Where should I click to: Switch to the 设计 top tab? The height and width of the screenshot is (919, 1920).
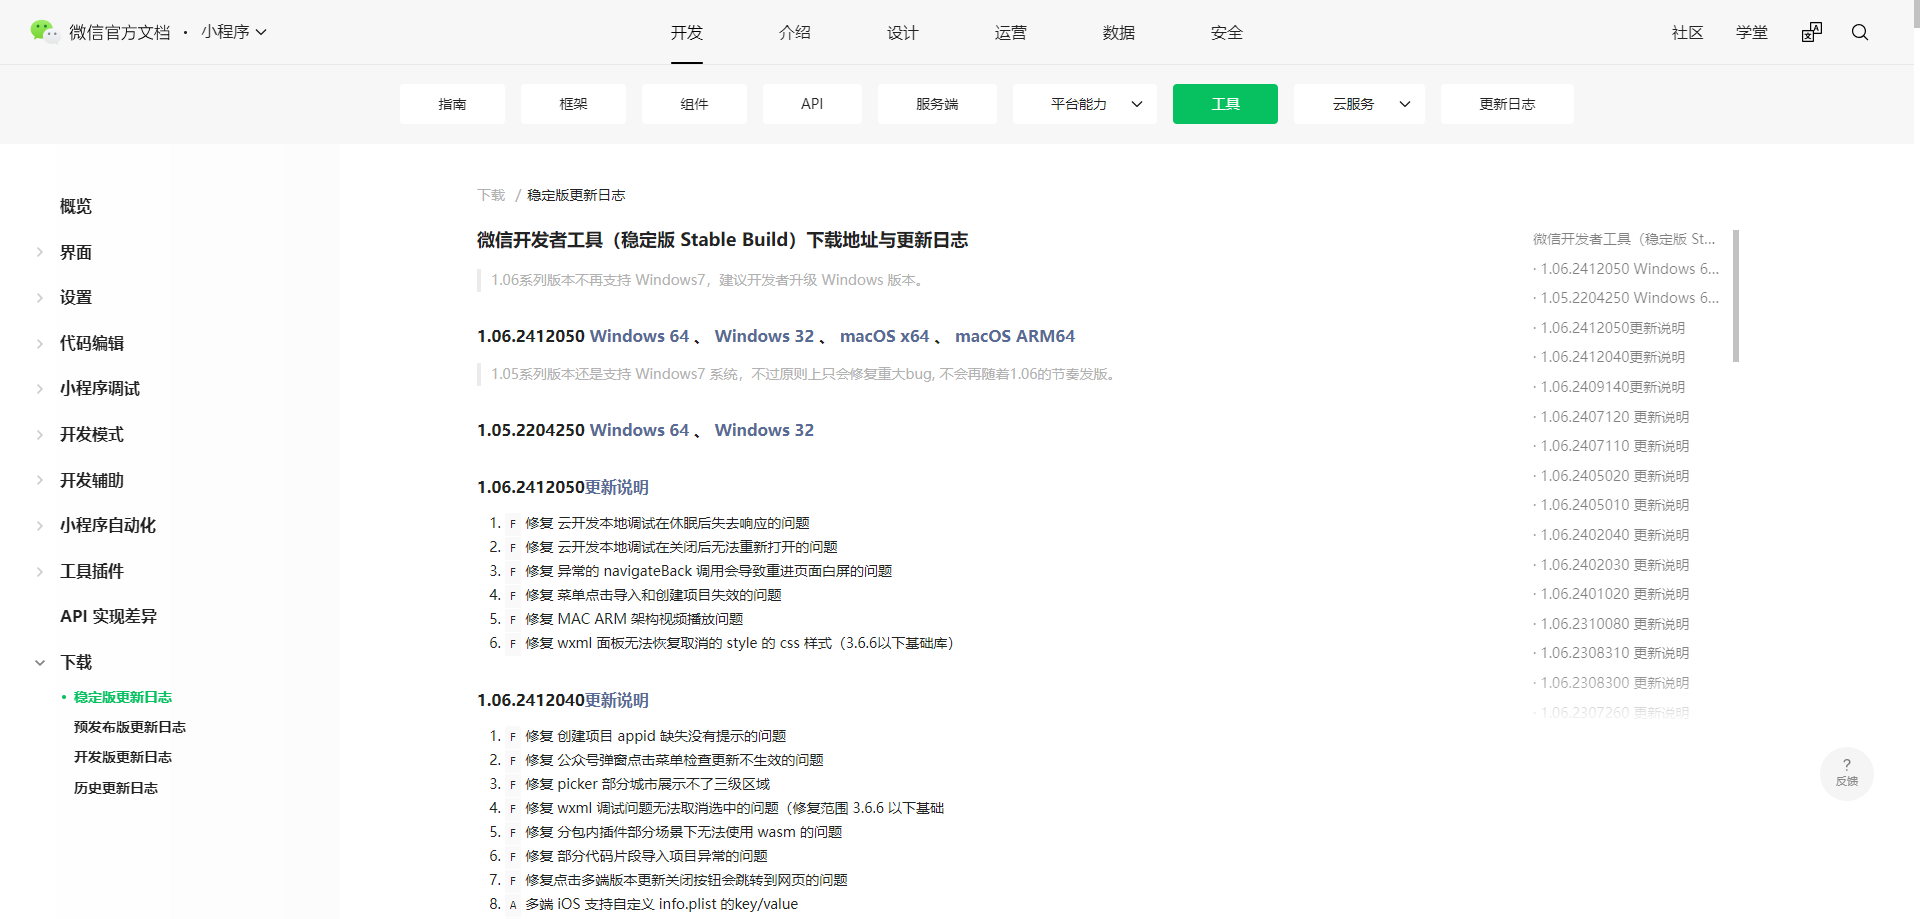pyautogui.click(x=903, y=32)
